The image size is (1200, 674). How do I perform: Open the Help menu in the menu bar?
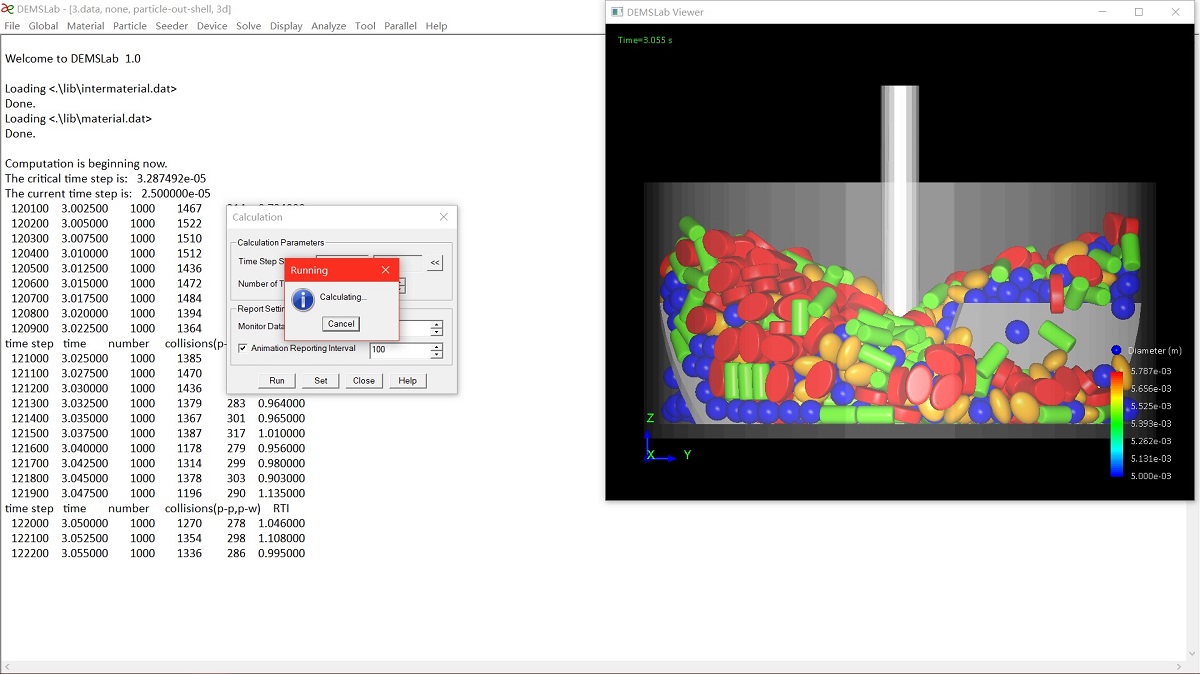tap(437, 26)
